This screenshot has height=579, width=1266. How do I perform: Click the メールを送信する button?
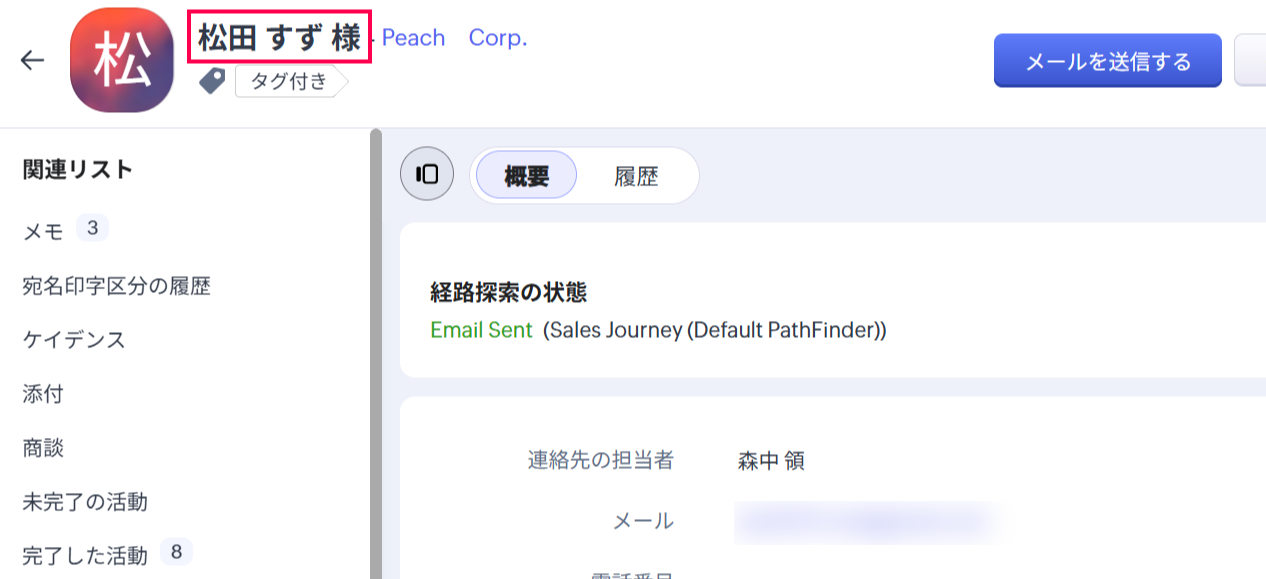[x=1107, y=61]
